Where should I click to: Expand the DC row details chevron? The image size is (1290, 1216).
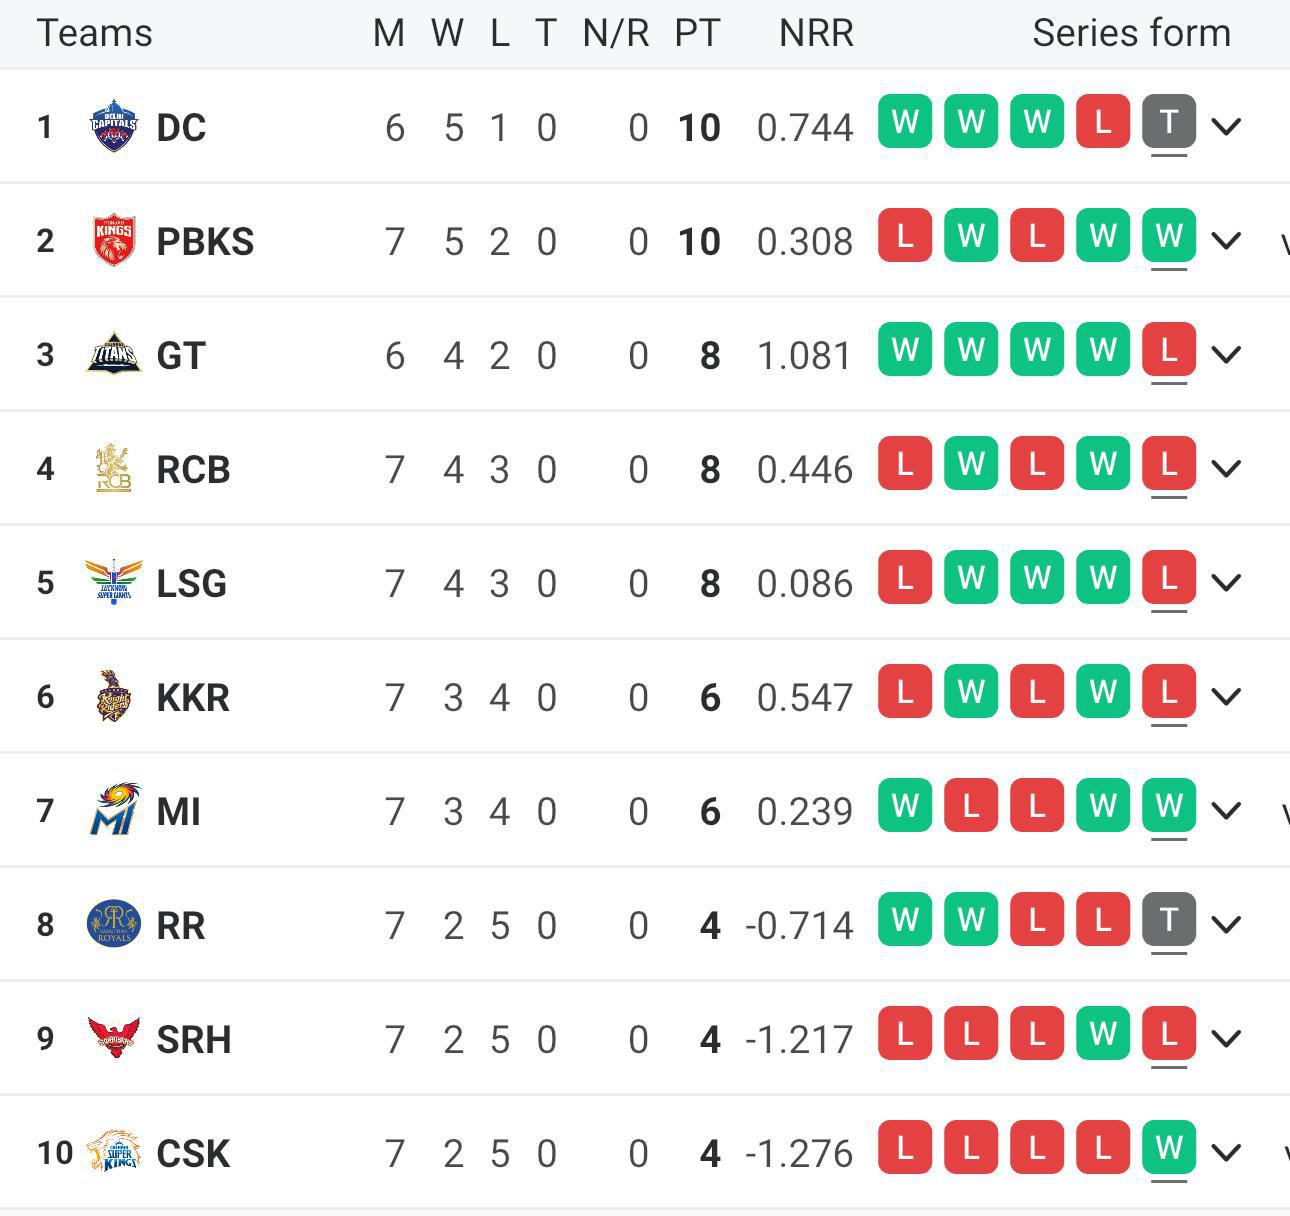(x=1226, y=127)
